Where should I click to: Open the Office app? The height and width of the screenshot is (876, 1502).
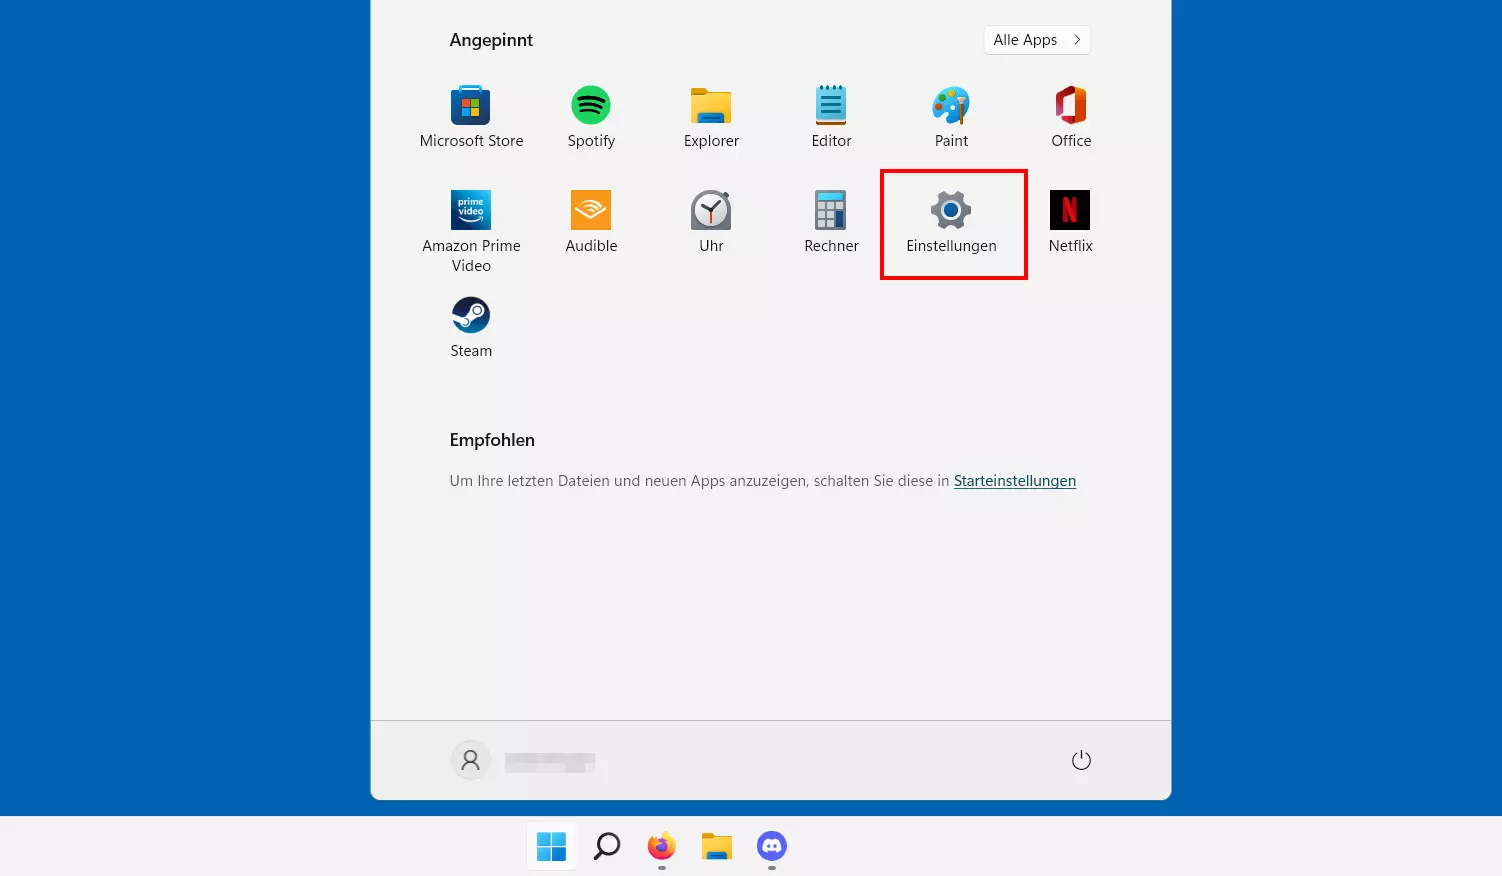[x=1071, y=117]
